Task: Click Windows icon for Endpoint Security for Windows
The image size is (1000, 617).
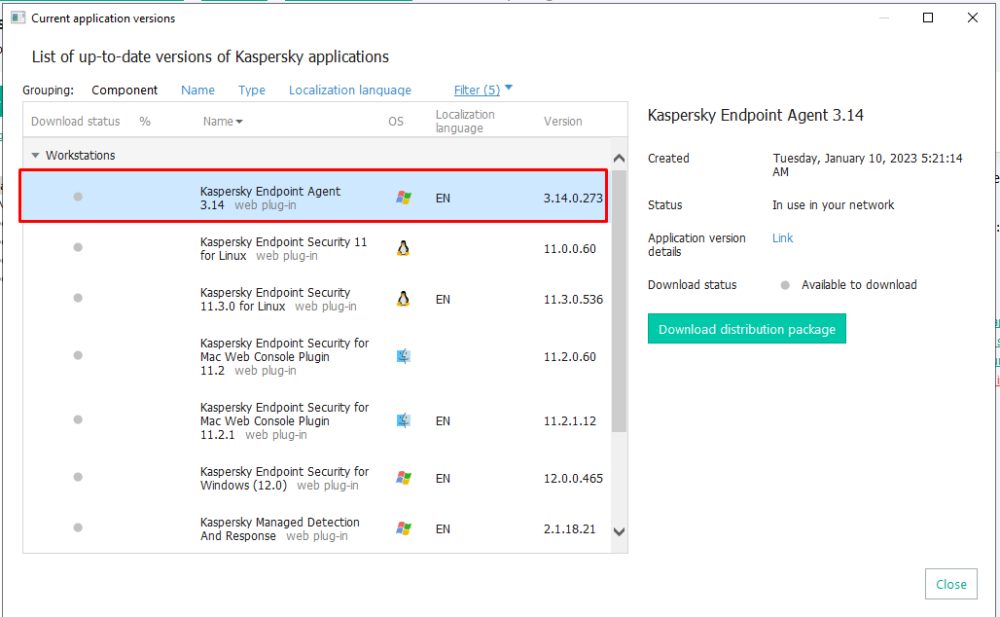Action: pyautogui.click(x=403, y=478)
